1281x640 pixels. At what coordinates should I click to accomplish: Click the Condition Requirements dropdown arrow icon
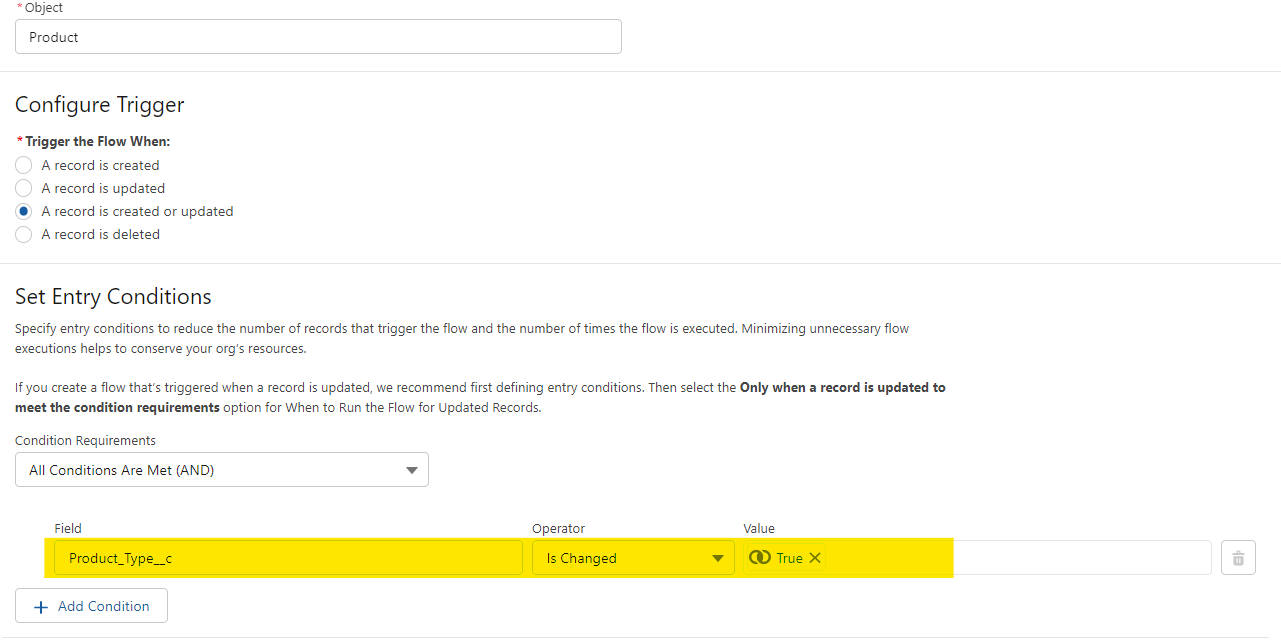coord(411,470)
